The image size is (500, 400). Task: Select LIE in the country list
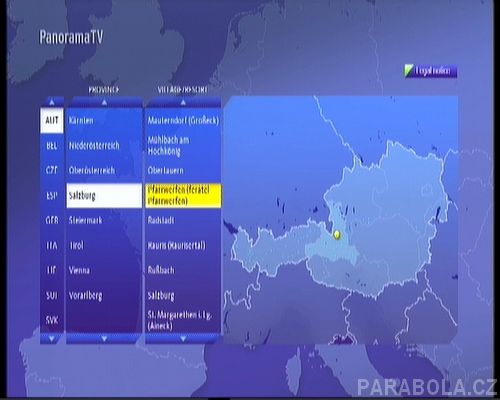52,270
